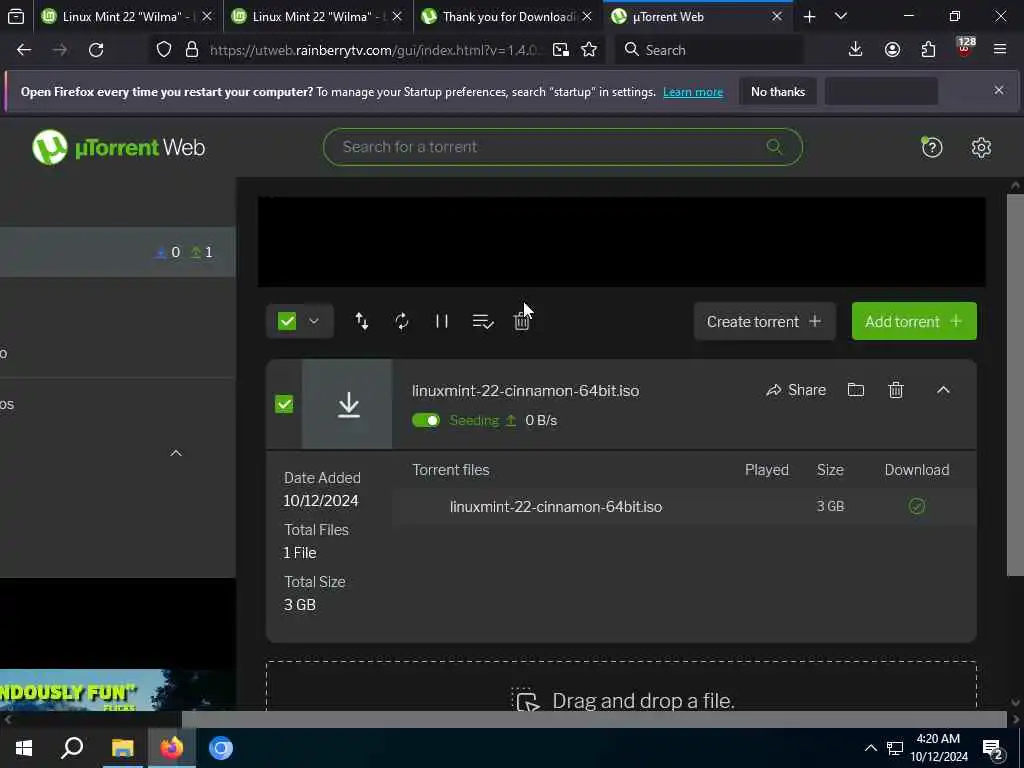This screenshot has height=768, width=1024.
Task: Open the select-all dropdown arrow
Action: (x=314, y=321)
